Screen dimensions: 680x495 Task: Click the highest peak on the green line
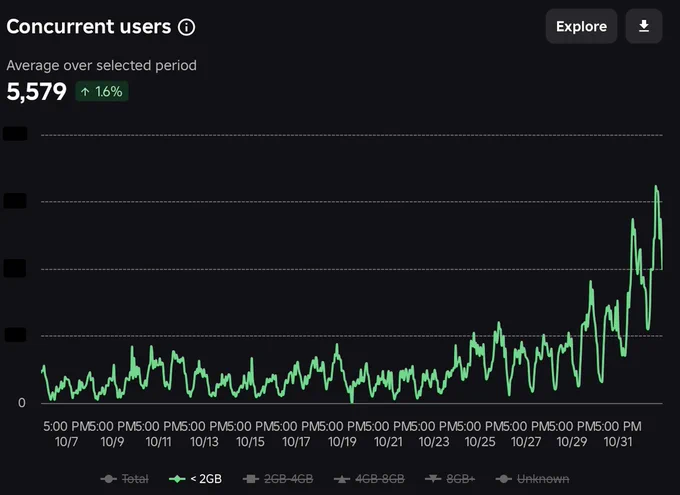656,187
